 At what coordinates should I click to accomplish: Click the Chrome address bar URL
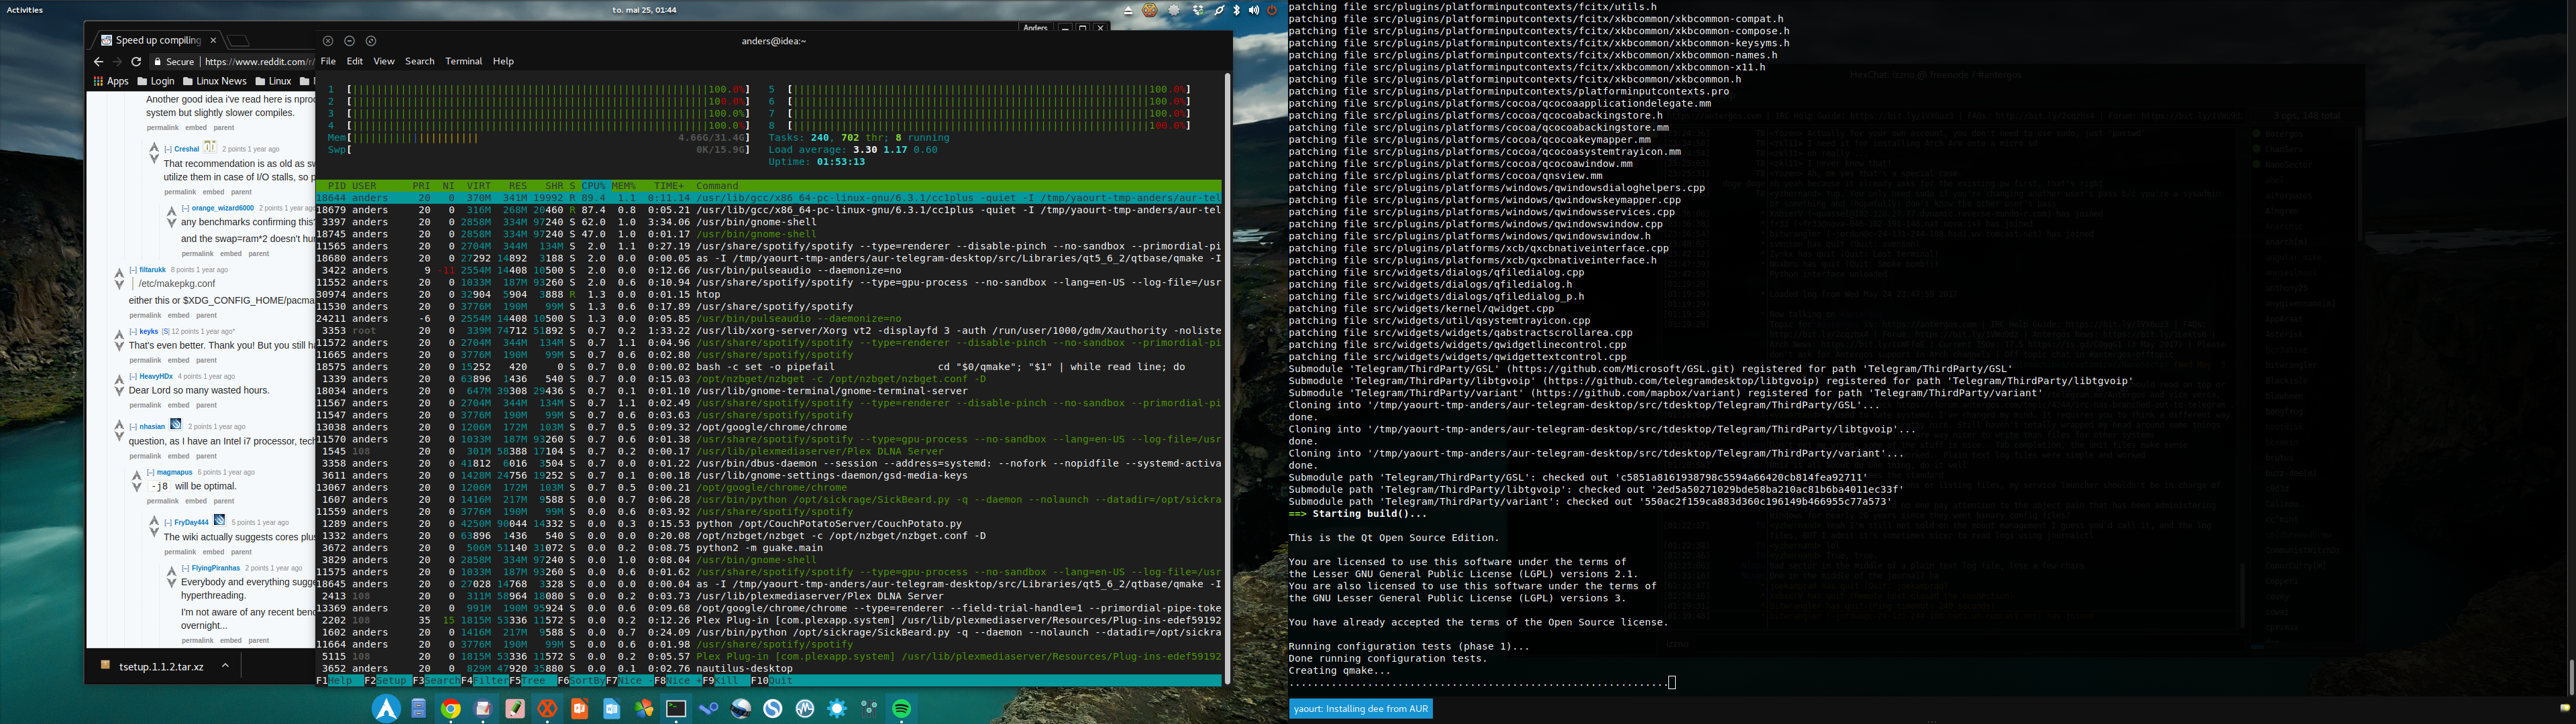click(x=259, y=62)
